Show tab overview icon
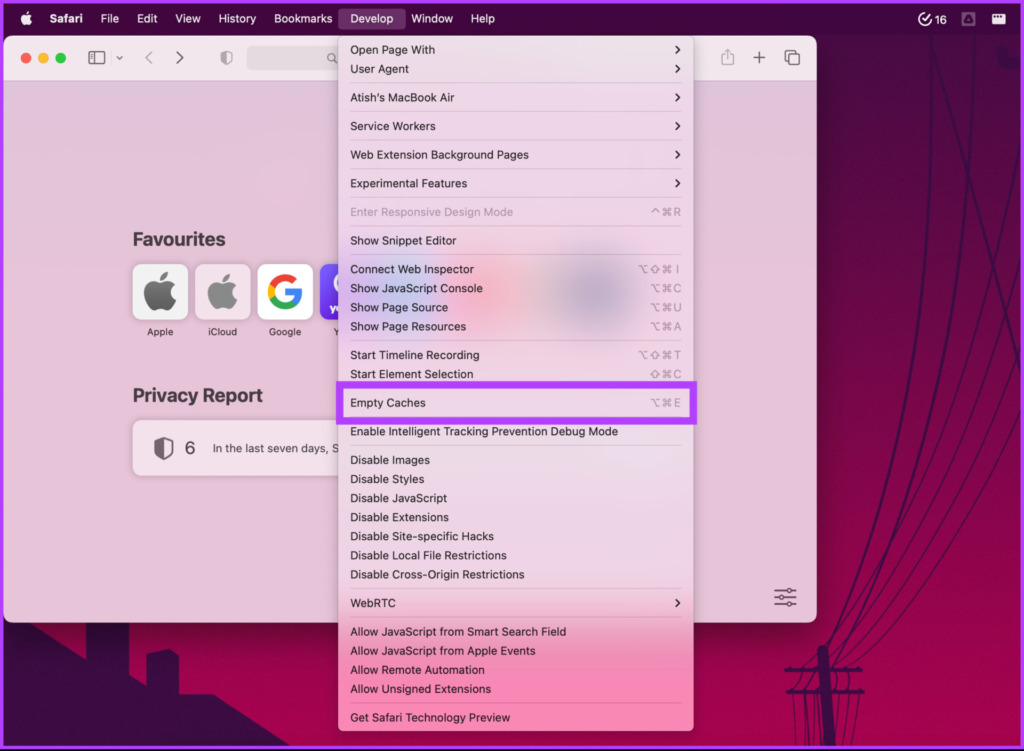 [792, 57]
